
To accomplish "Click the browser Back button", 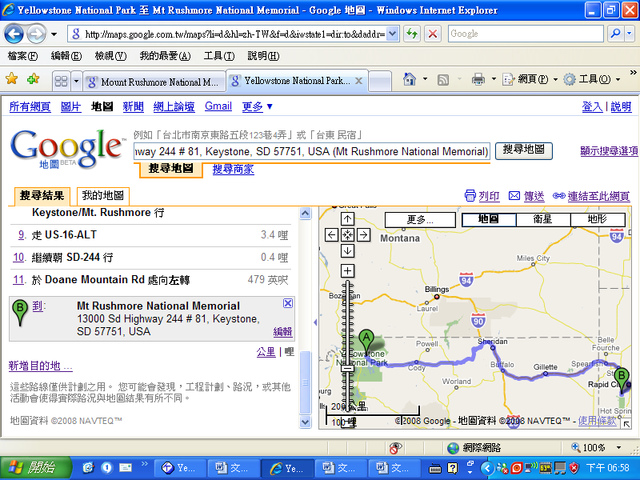I will click(x=14, y=34).
